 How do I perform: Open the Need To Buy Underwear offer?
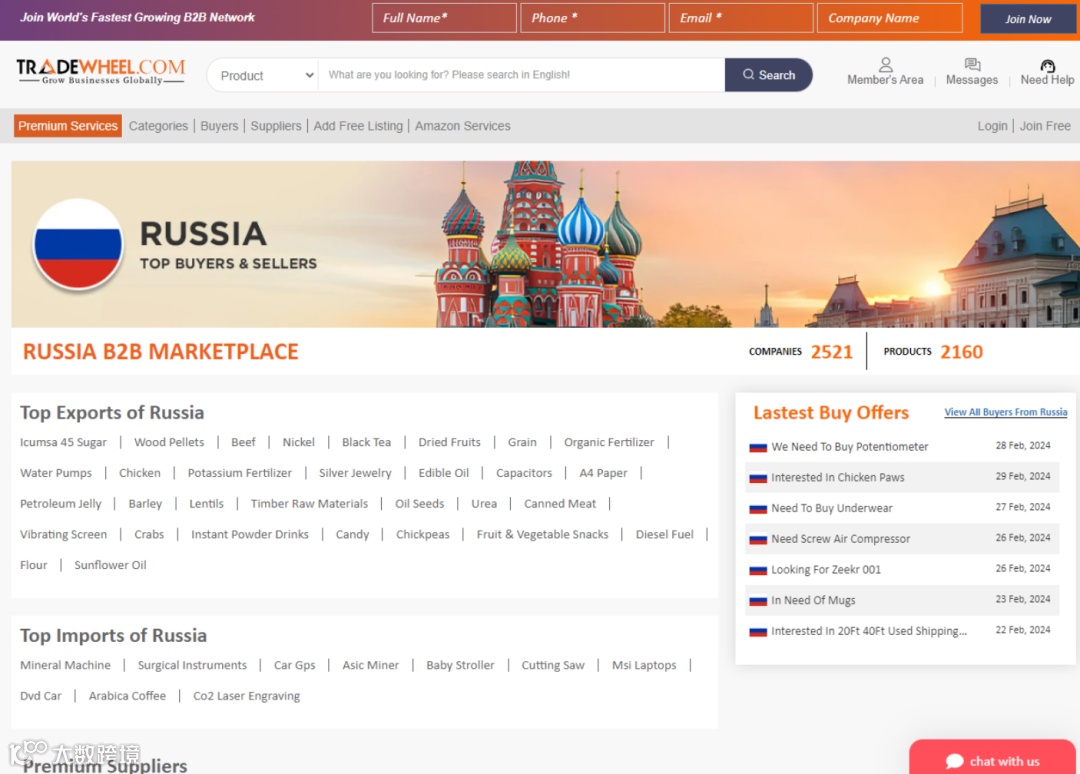tap(831, 508)
